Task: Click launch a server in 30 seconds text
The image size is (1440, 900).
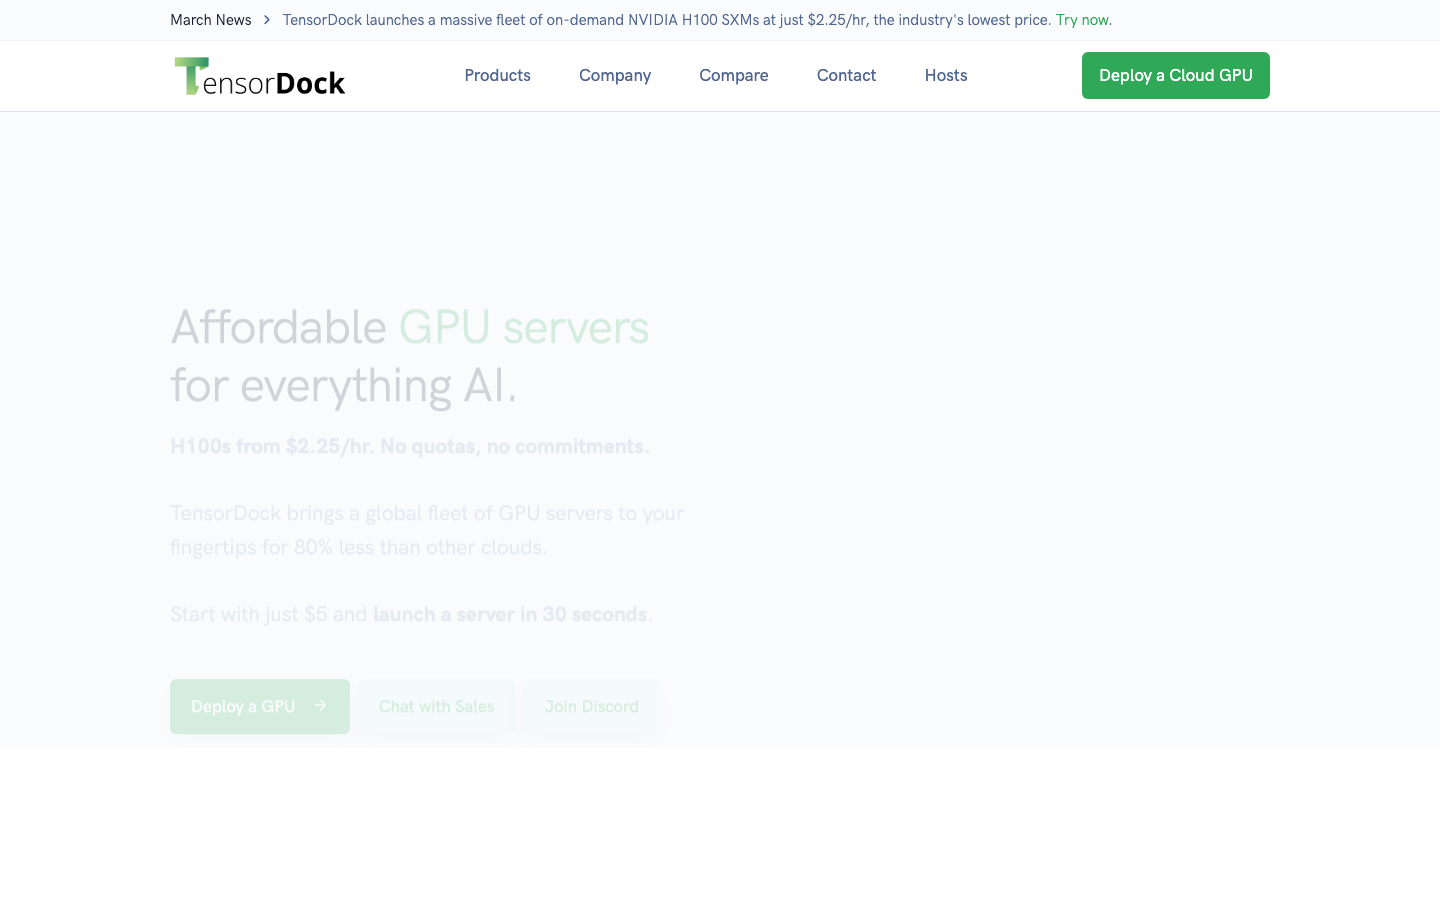Action: tap(510, 614)
